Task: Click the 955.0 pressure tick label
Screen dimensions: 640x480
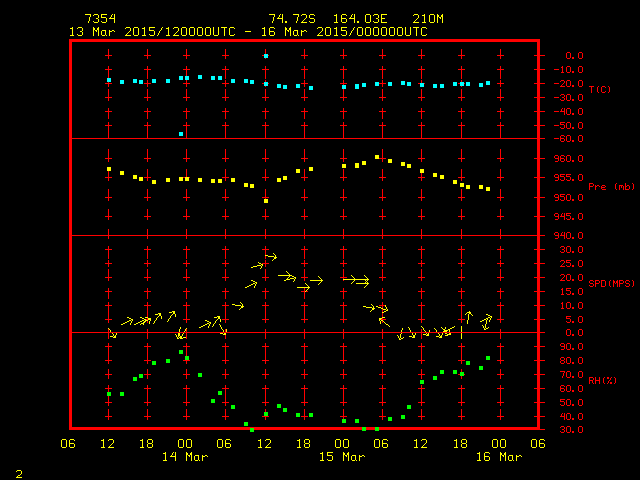Action: click(x=569, y=178)
